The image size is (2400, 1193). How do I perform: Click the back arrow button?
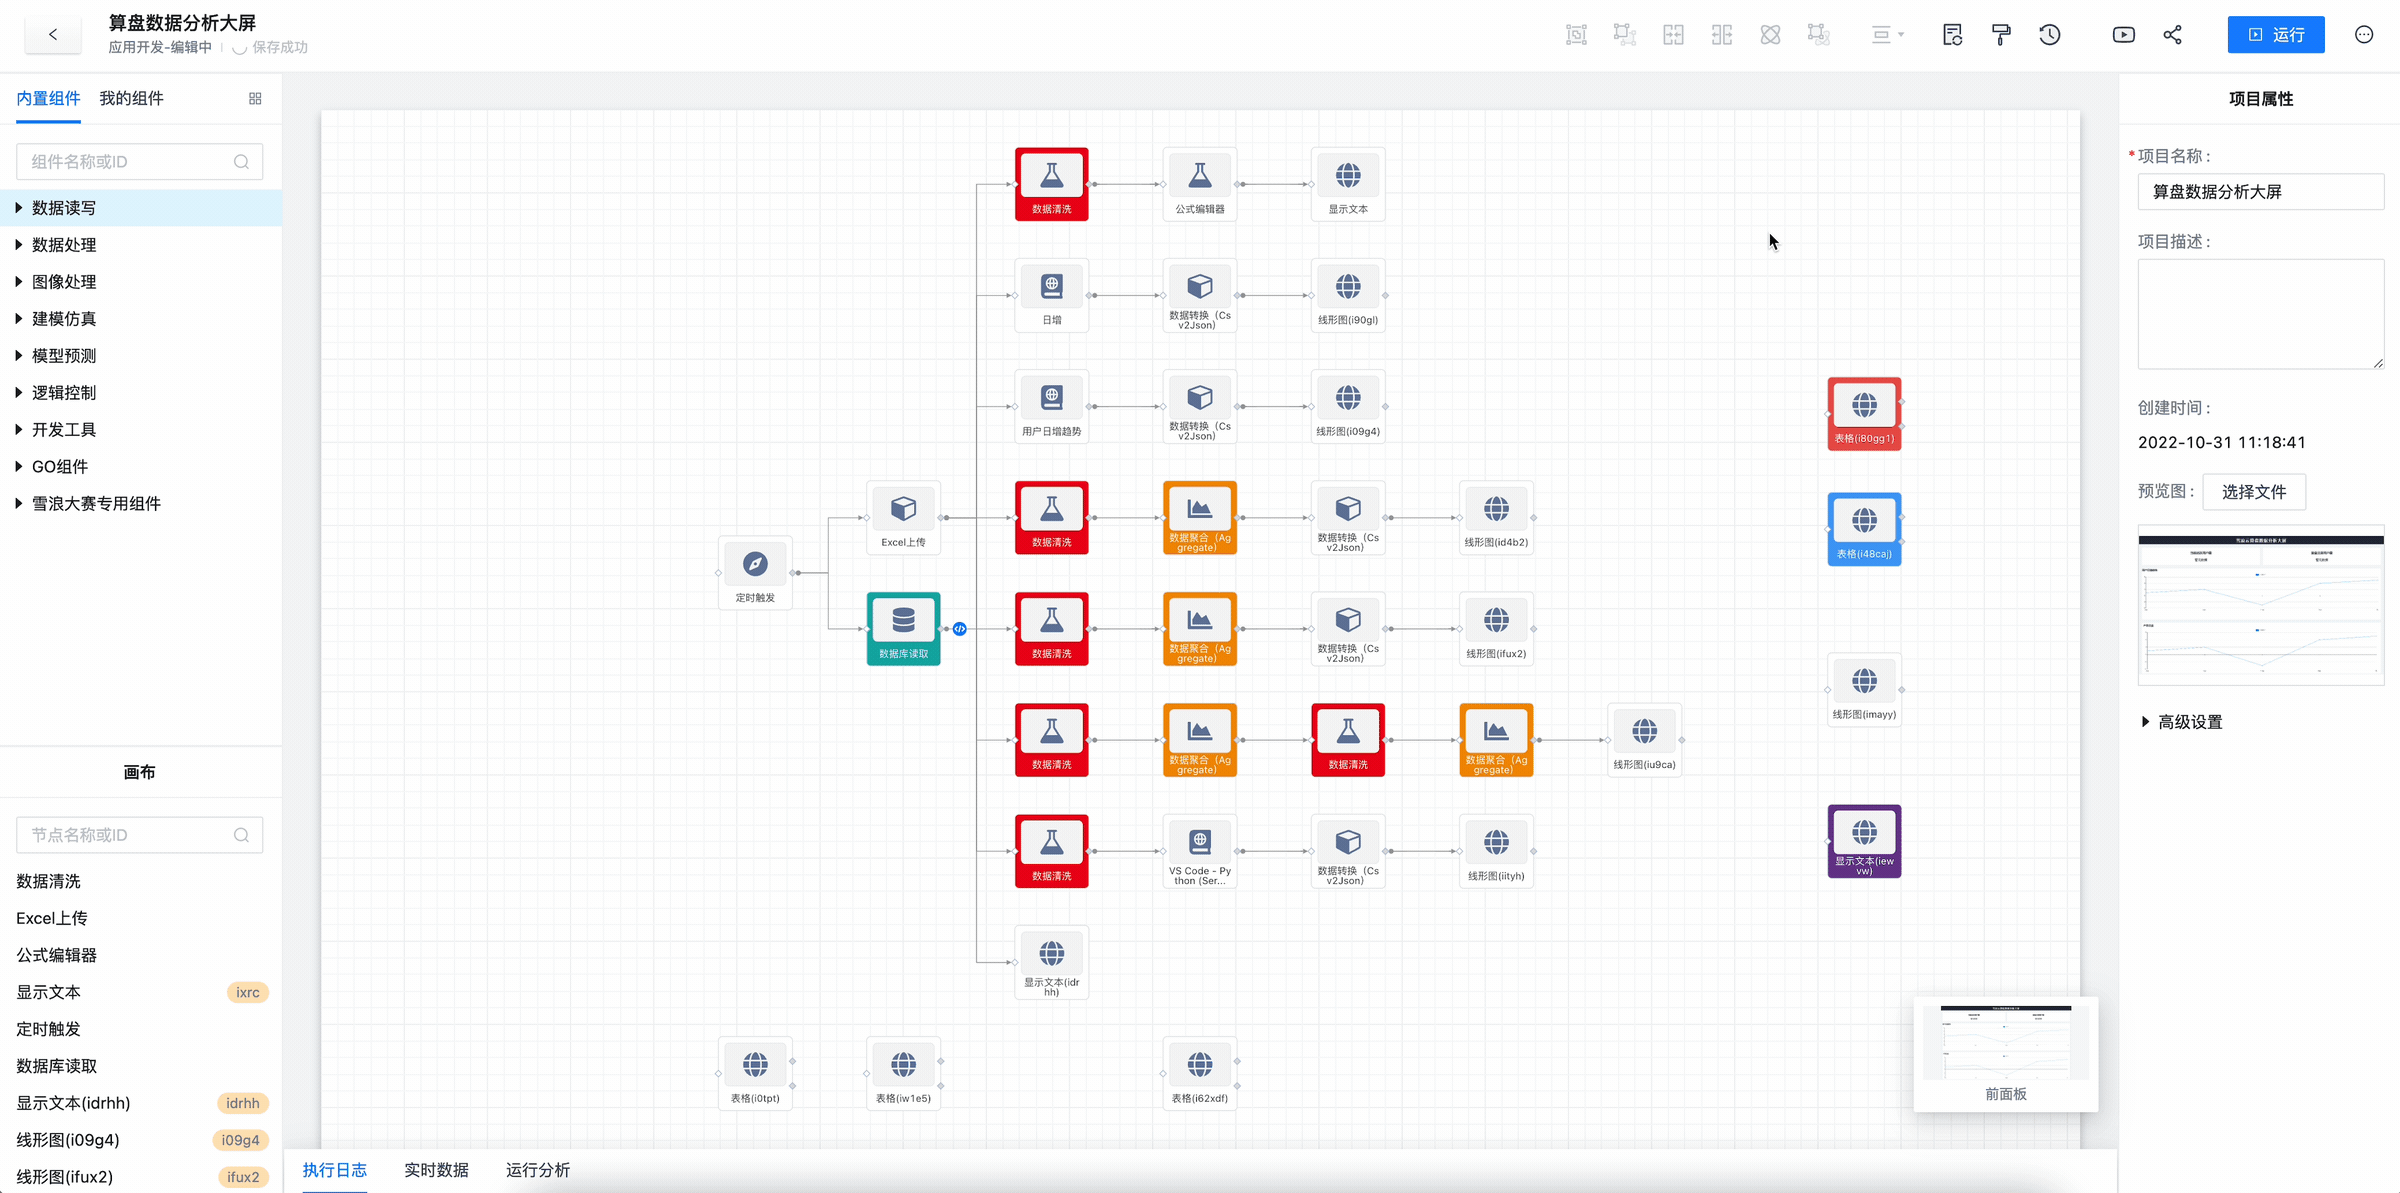click(x=53, y=35)
